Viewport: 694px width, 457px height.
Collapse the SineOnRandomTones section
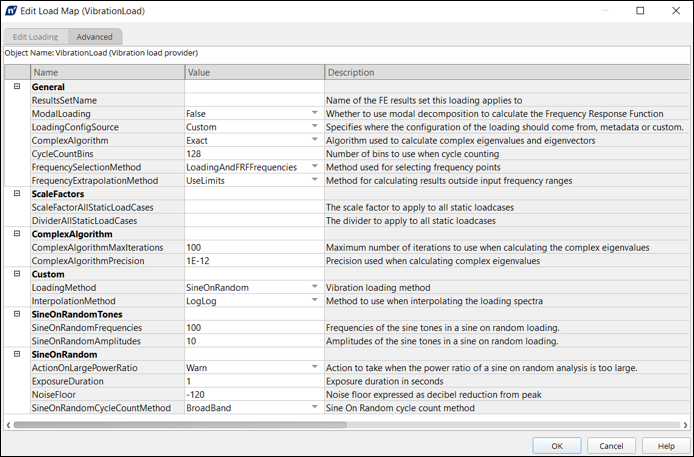coord(17,314)
